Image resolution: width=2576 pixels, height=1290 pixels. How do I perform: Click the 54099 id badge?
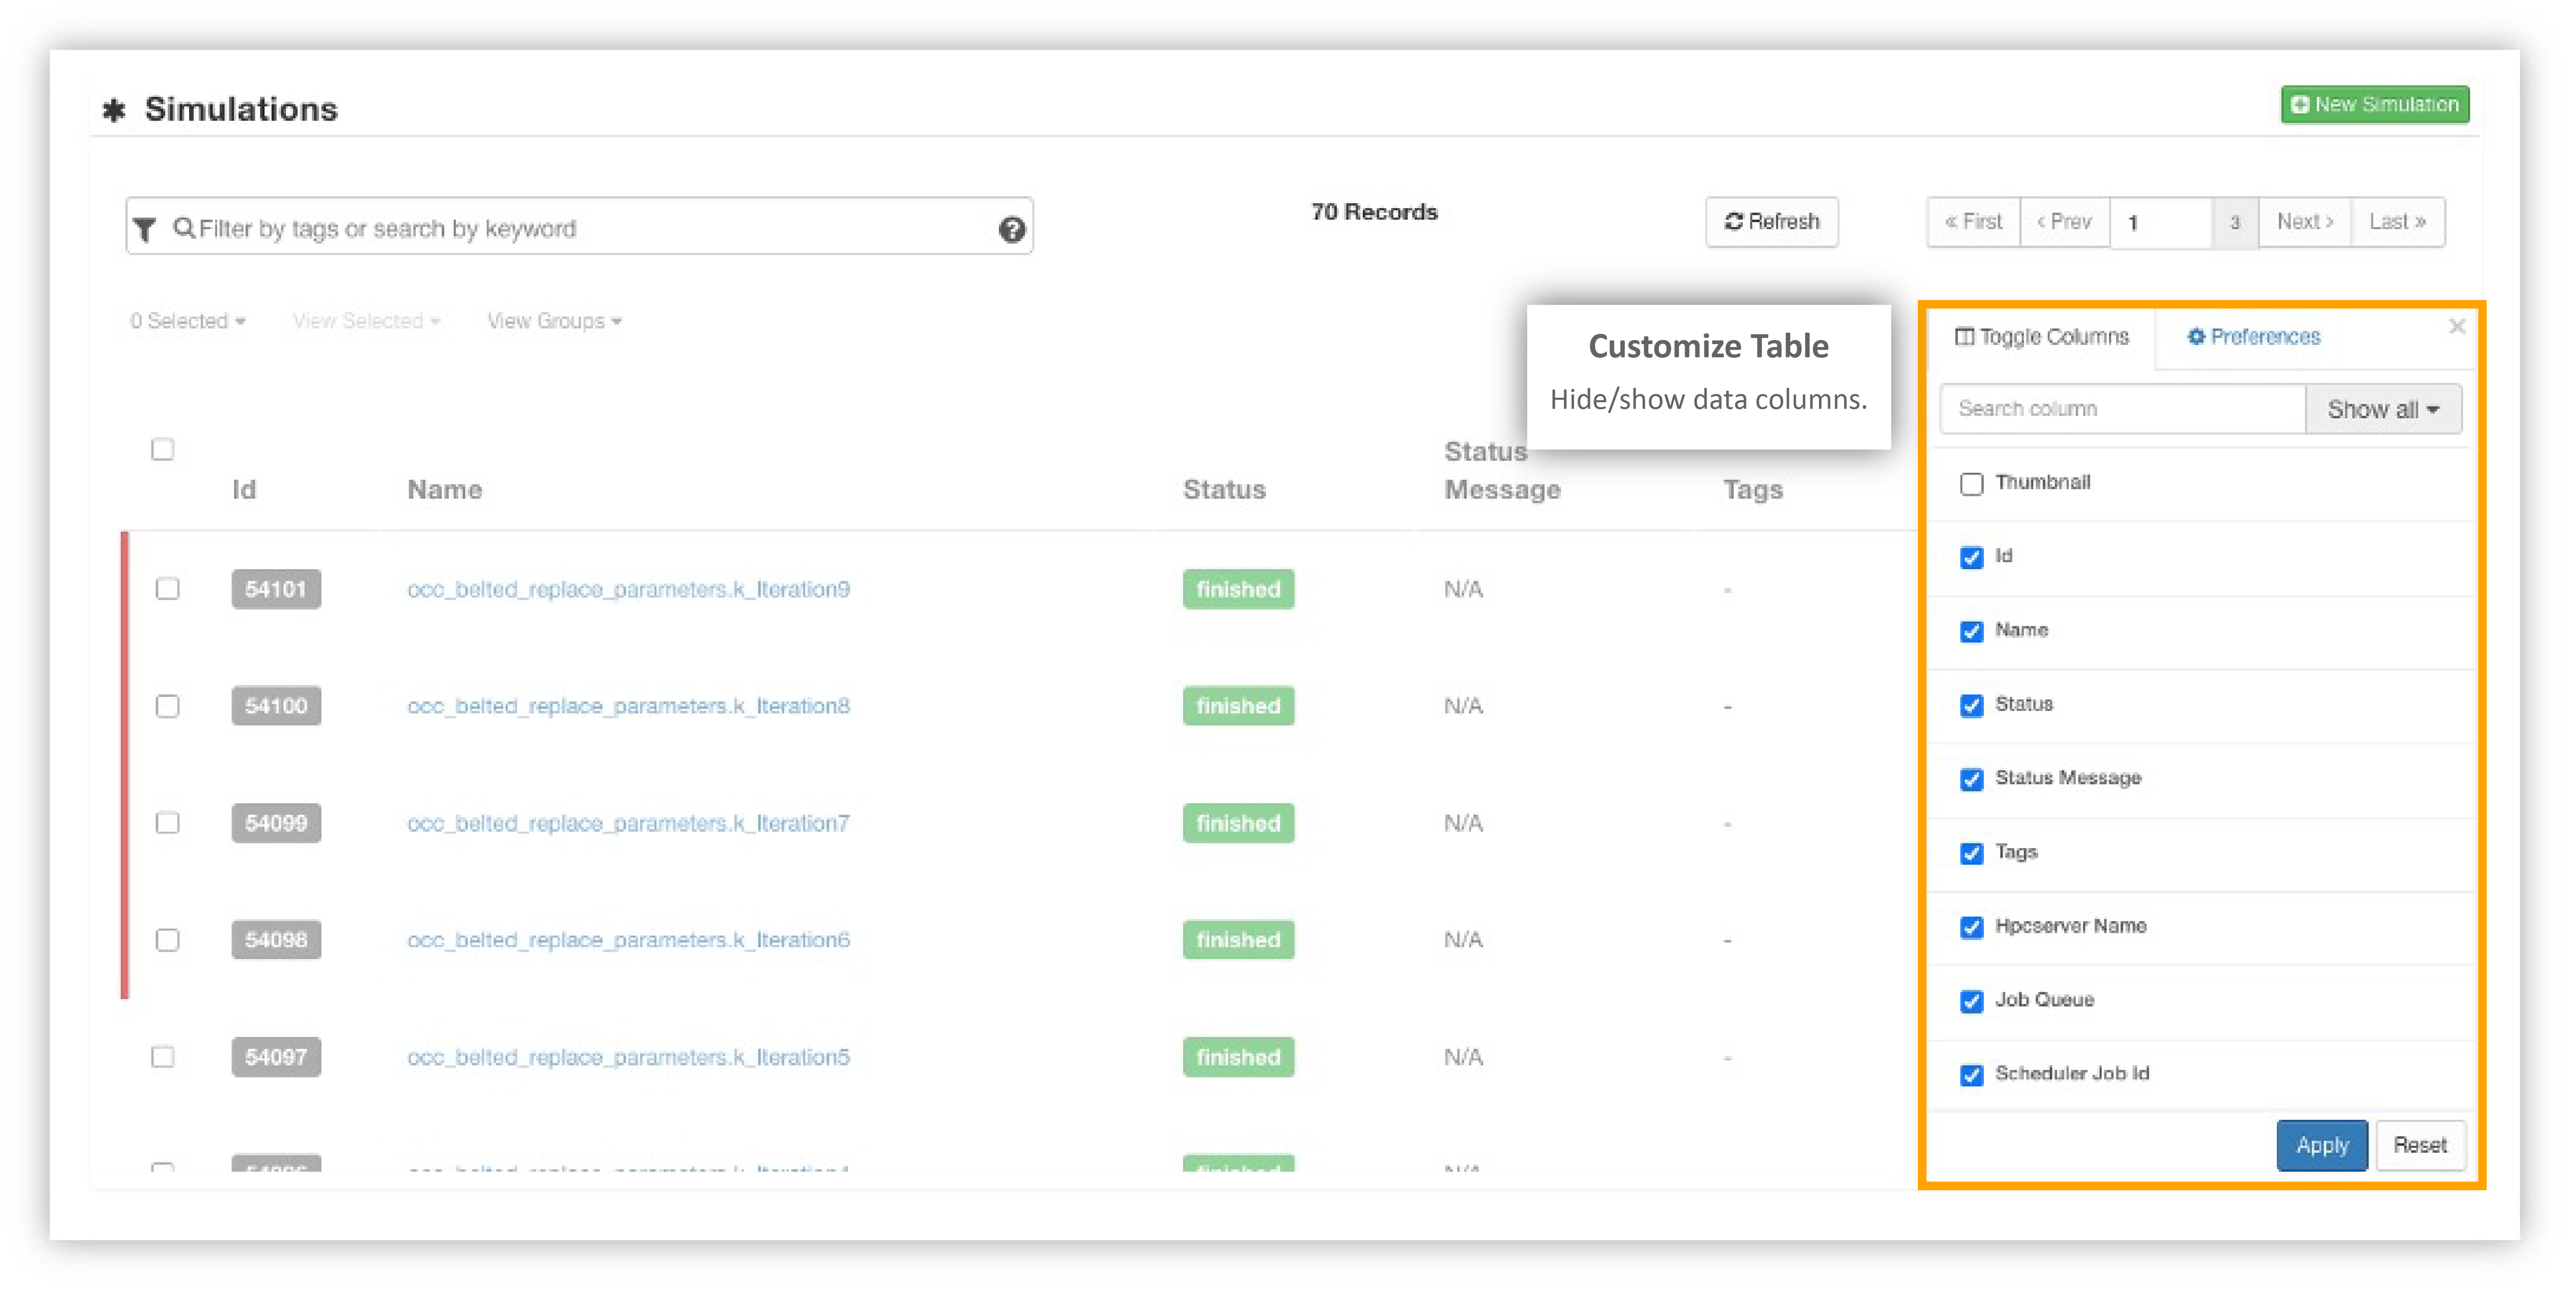coord(276,823)
